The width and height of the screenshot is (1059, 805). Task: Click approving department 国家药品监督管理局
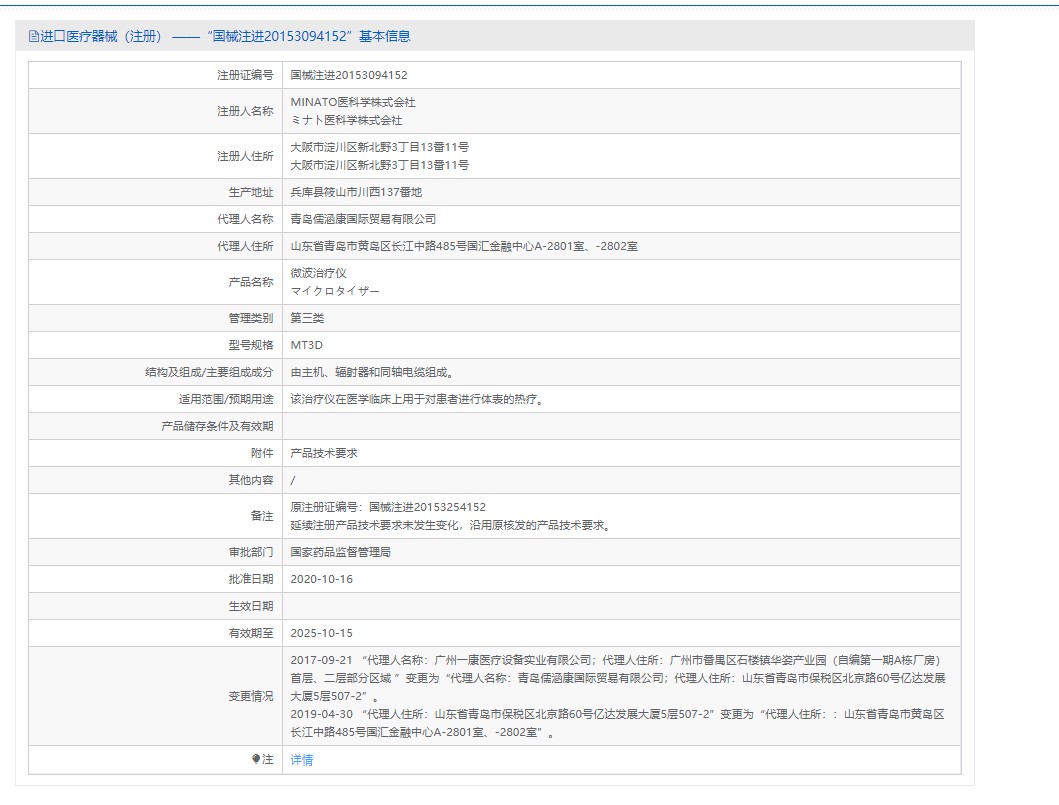340,552
